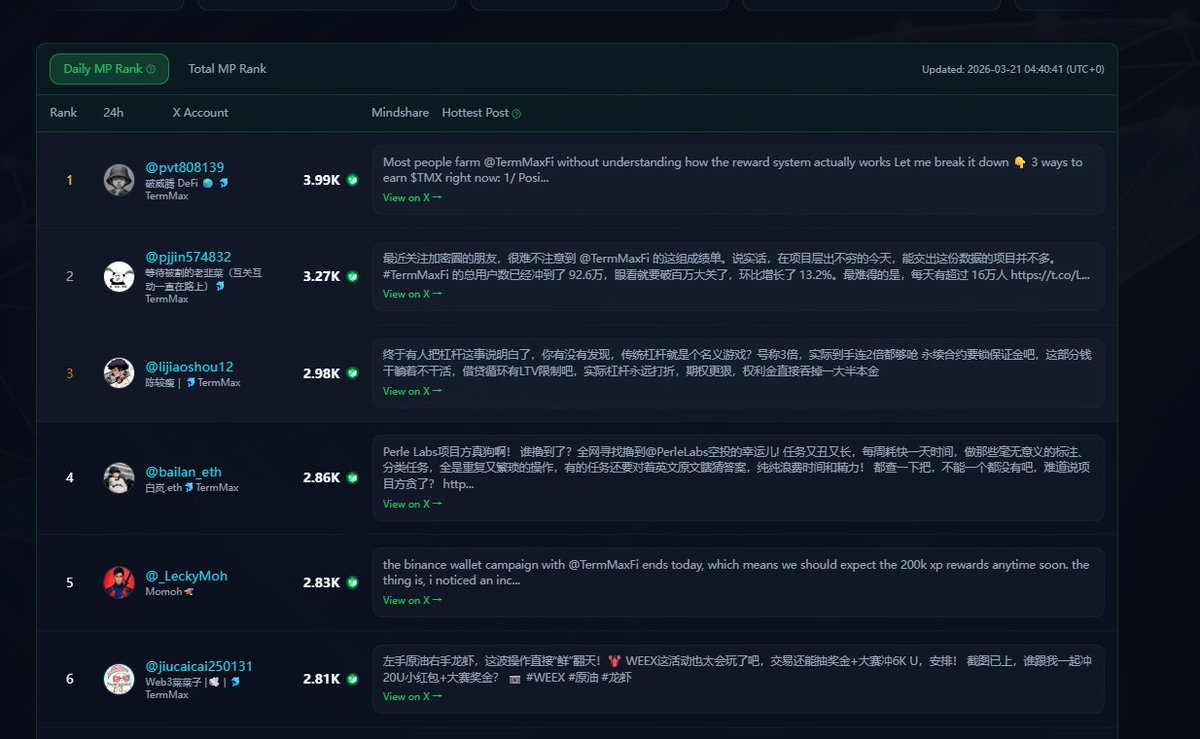Click the Hottest Post column header
Screen dimensions: 1200x739
[x=475, y=113]
